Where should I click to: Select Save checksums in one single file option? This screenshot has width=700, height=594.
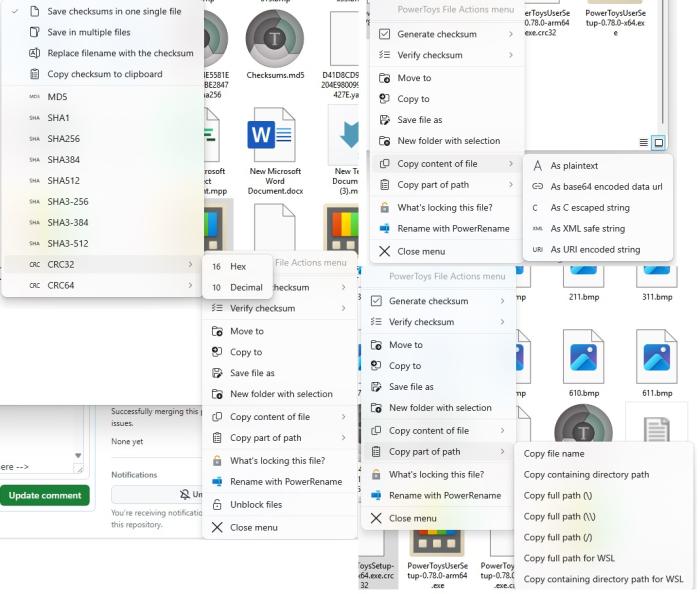coord(103,12)
